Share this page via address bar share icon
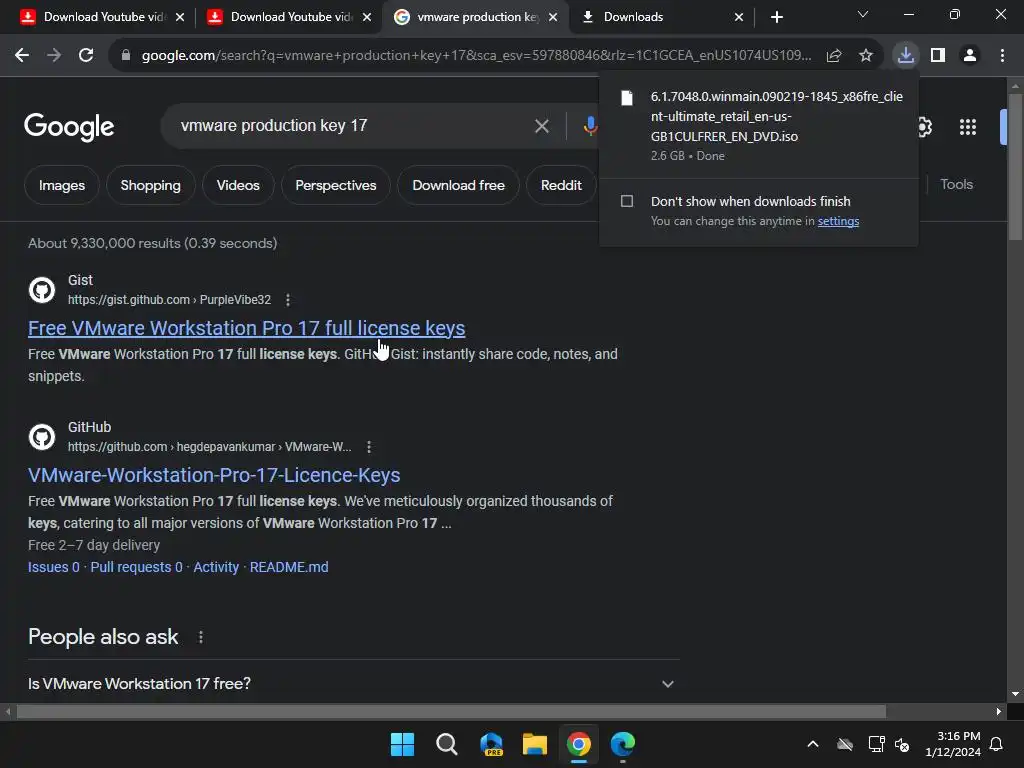 tap(833, 56)
